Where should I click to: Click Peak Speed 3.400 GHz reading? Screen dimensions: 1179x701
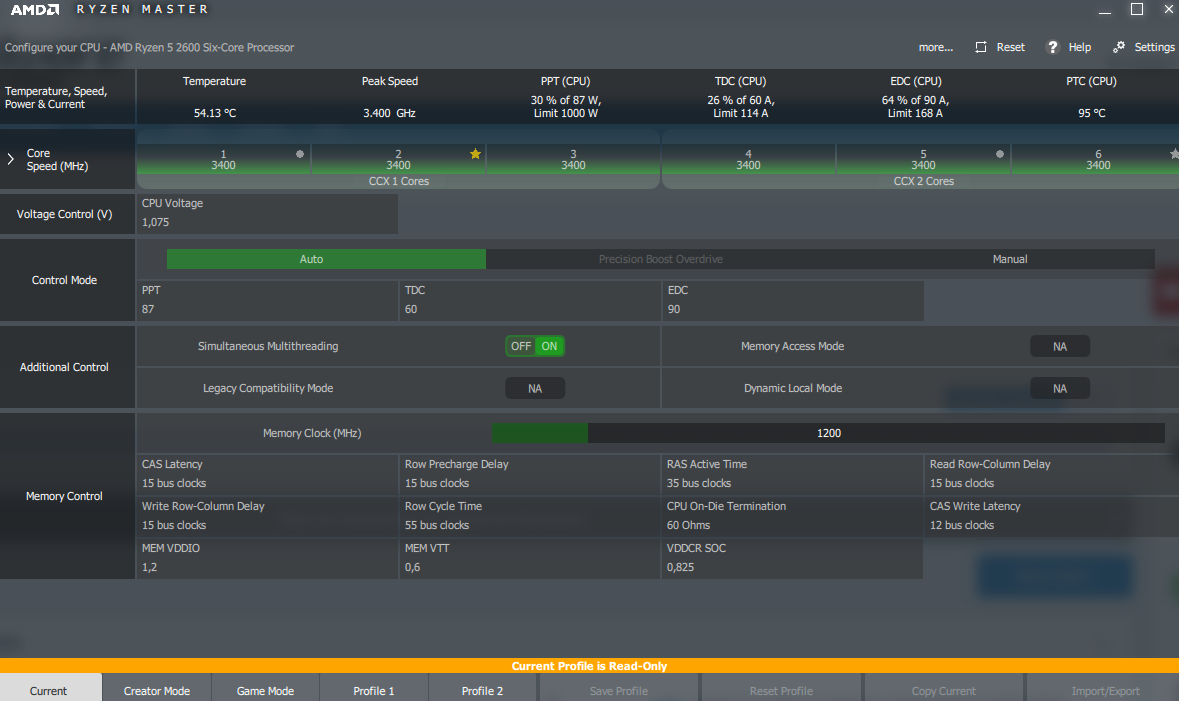coord(389,113)
